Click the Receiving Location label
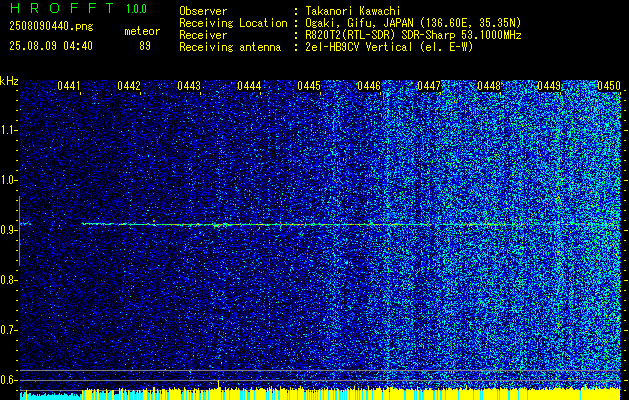 pos(233,23)
